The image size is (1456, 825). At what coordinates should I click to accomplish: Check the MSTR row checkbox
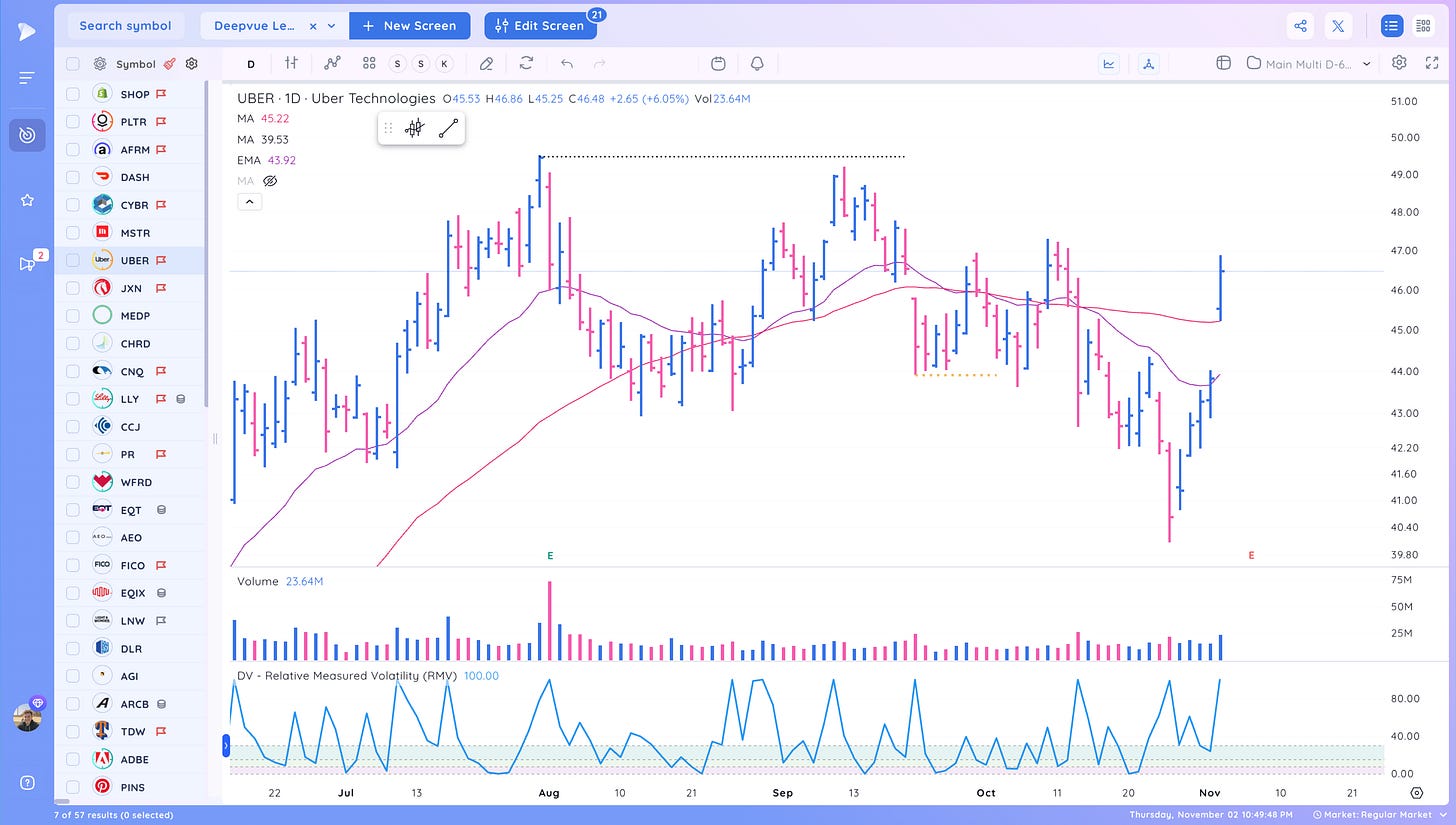(x=73, y=232)
